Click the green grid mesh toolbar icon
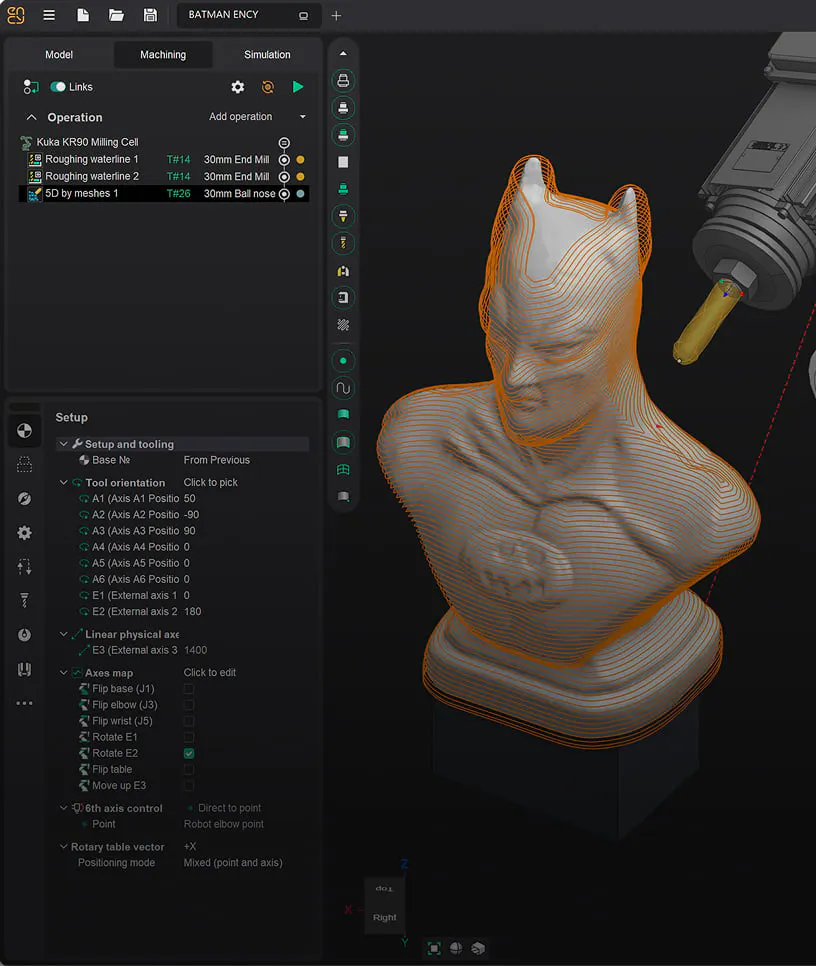The image size is (816, 966). click(x=343, y=469)
